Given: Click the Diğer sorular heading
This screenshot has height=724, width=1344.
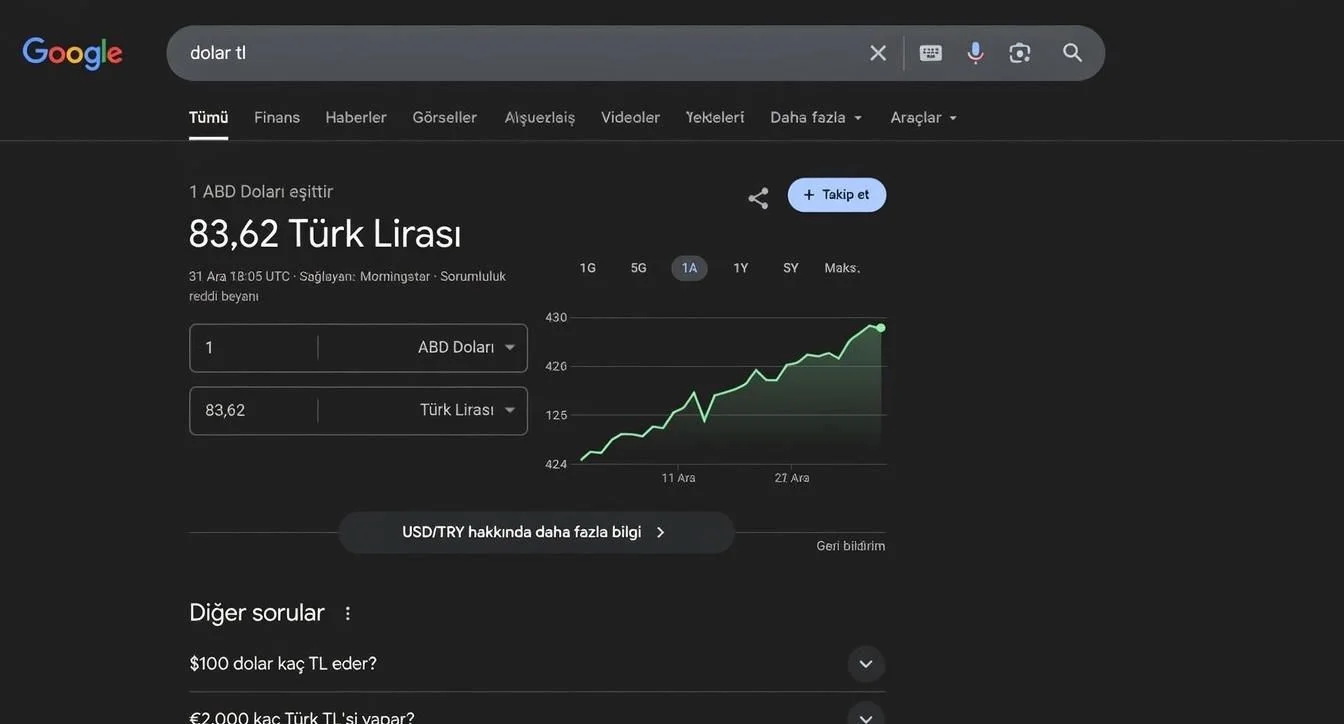Looking at the screenshot, I should (257, 613).
